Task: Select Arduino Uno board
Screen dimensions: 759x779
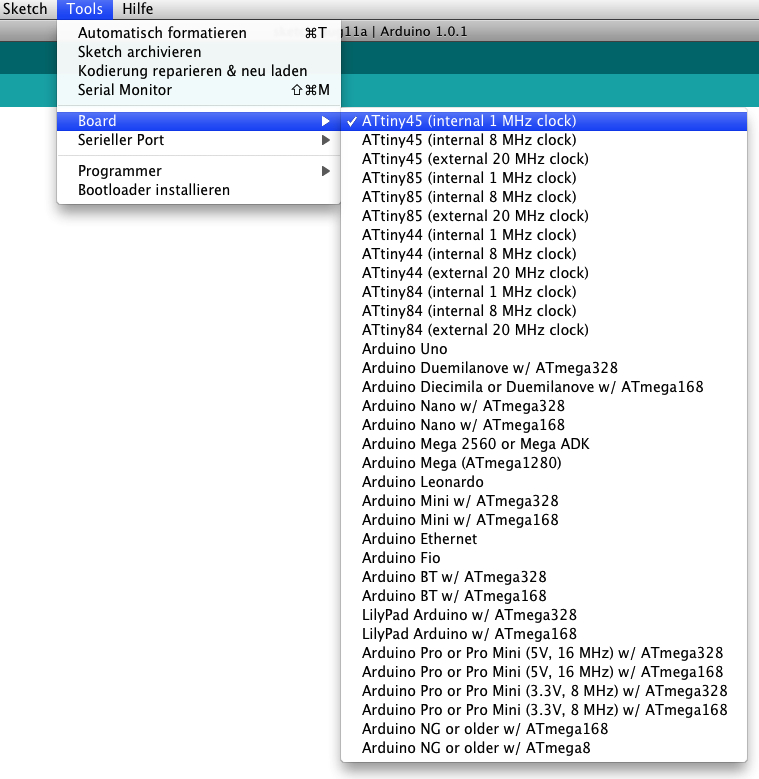Action: pos(404,349)
